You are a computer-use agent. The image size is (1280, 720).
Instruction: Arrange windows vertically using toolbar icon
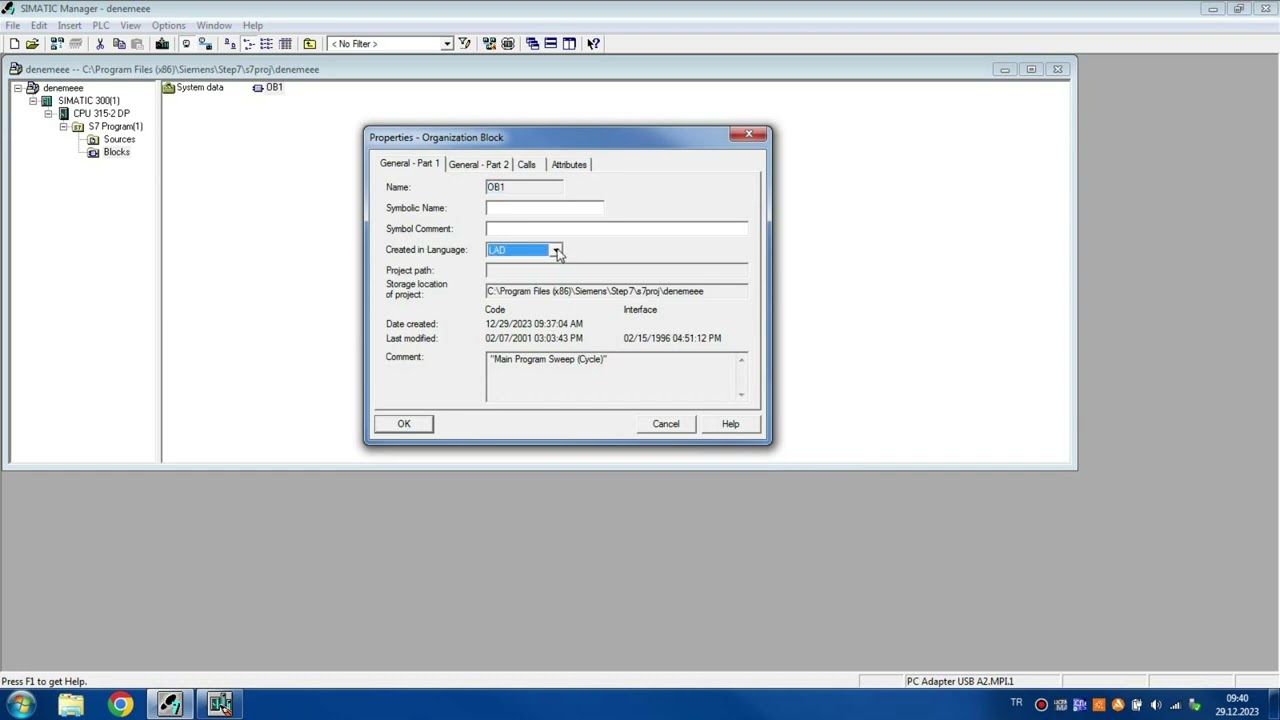click(x=569, y=44)
